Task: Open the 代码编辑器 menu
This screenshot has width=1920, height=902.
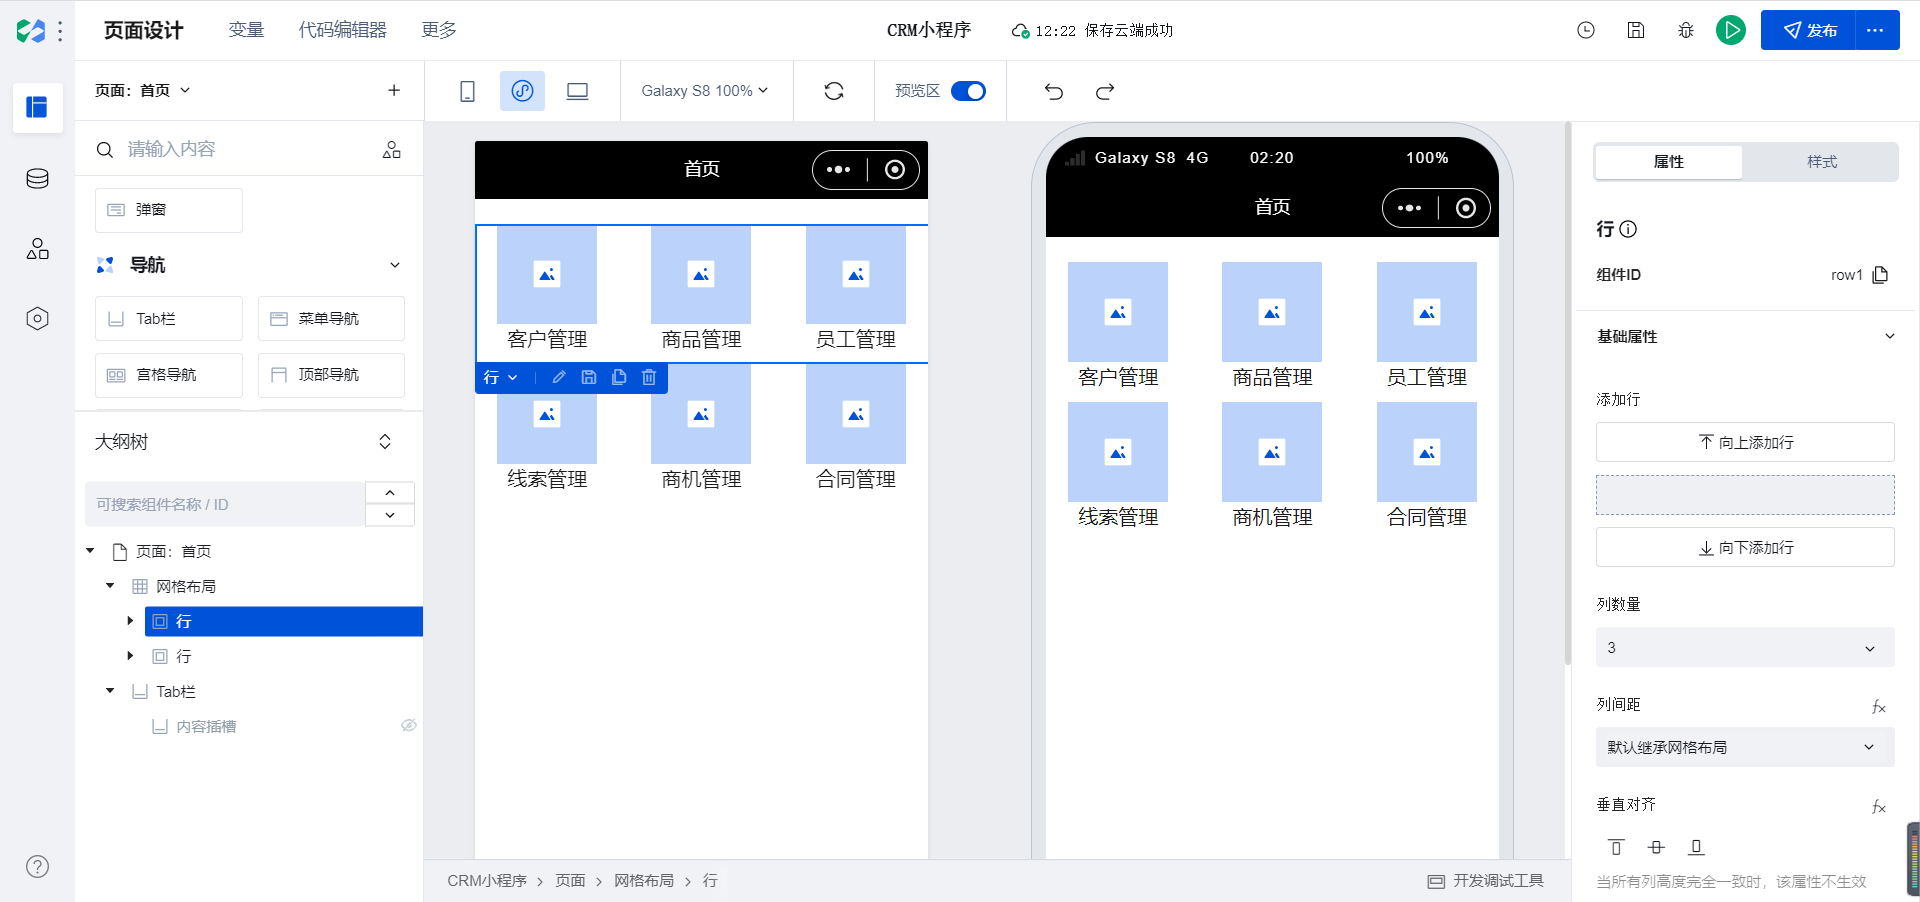Action: 343,30
